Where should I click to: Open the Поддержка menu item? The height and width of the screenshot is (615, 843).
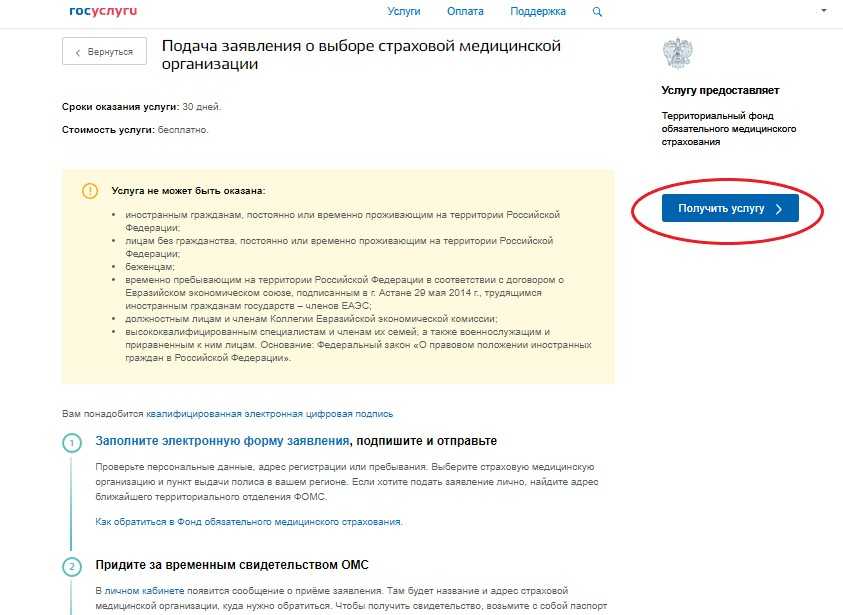[x=538, y=11]
